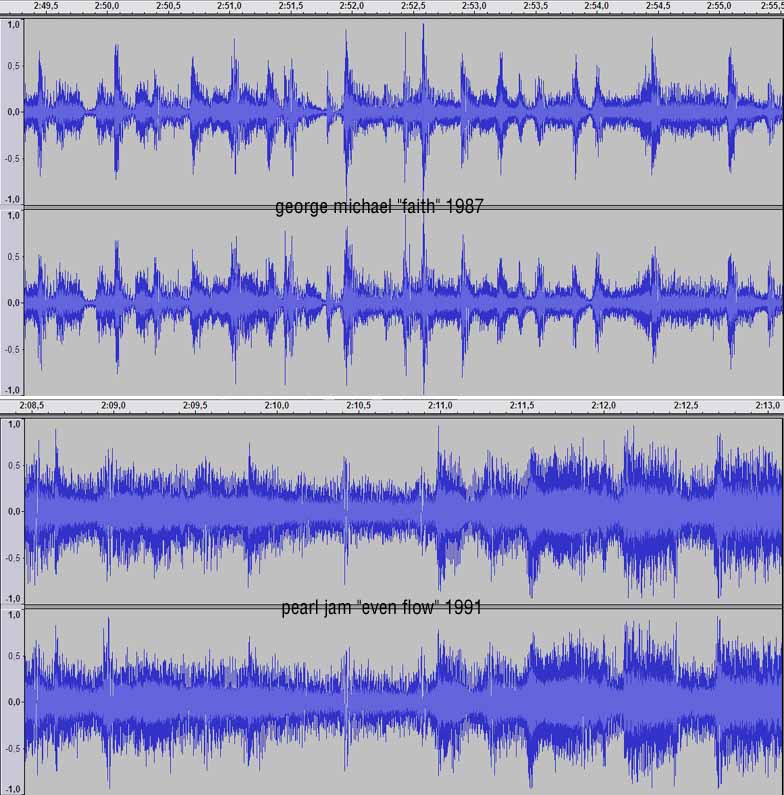Click the 2:13,0 timeline ruler mark
The image size is (784, 795).
tap(767, 406)
